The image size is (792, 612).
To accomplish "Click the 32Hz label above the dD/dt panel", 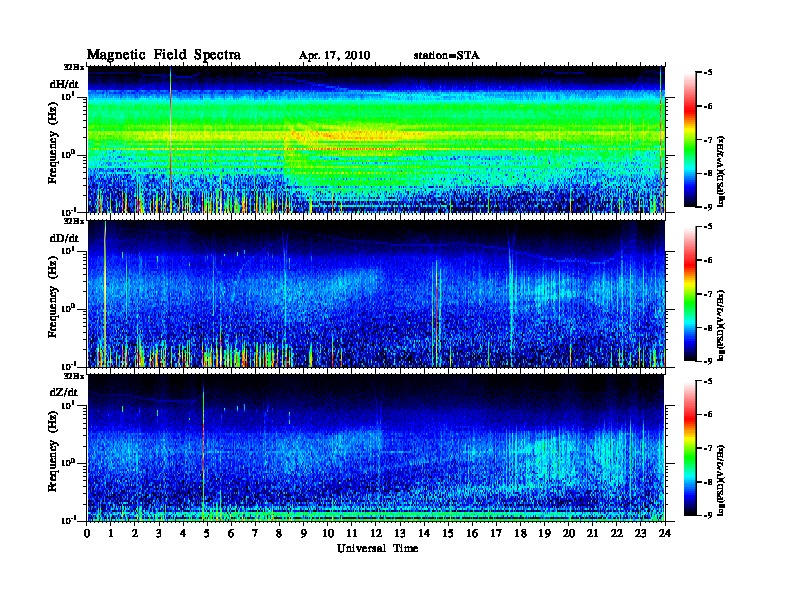I will pos(74,221).
